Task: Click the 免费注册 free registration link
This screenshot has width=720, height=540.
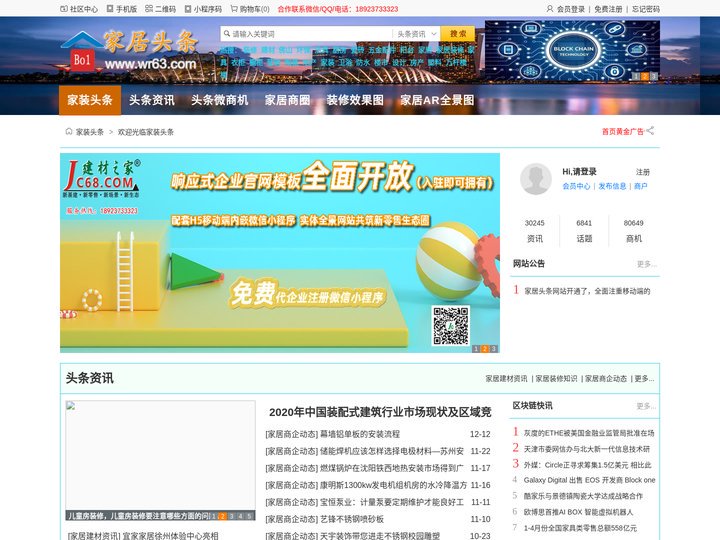Action: (x=608, y=9)
